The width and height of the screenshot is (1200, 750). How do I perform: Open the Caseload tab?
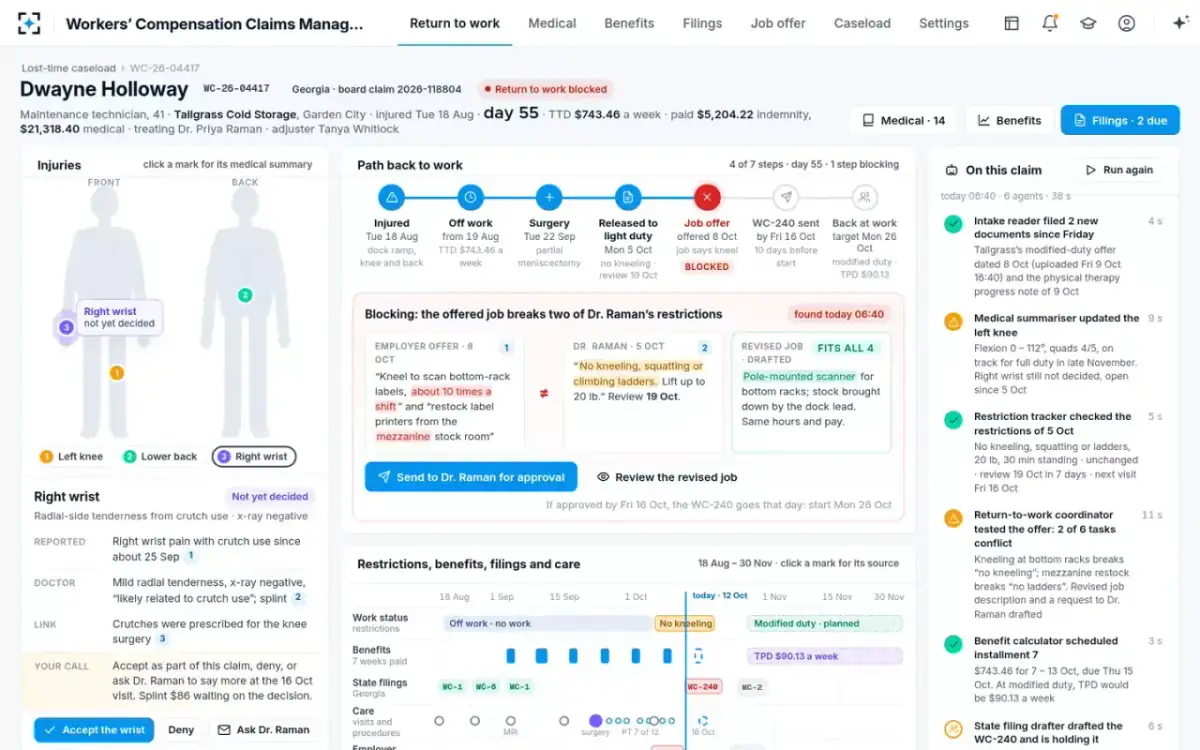click(x=862, y=23)
